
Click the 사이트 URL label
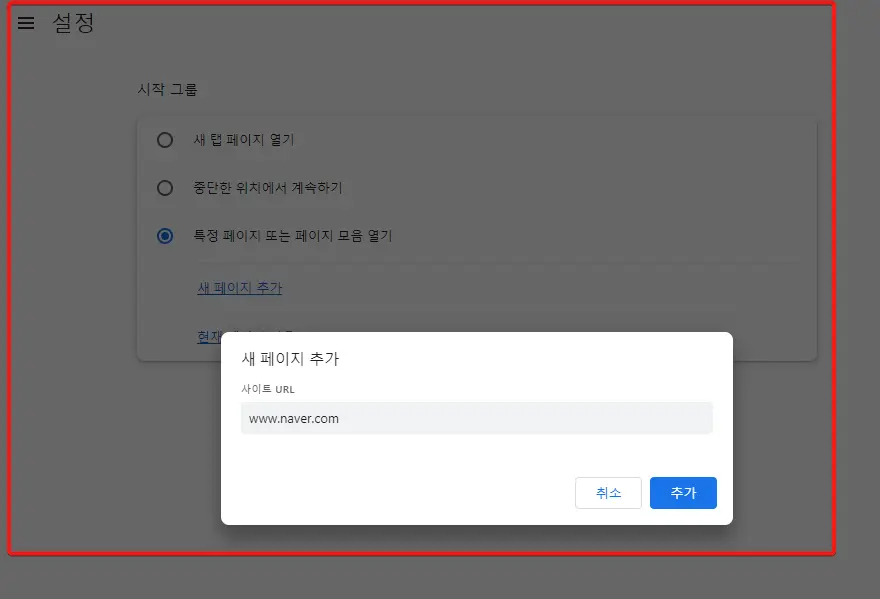point(268,389)
